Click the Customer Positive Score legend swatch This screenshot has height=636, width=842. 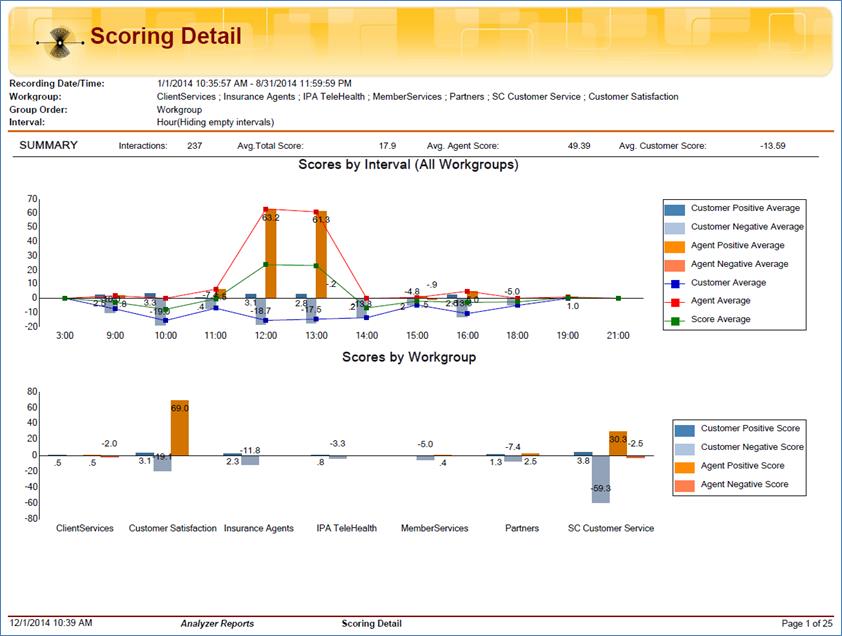point(685,430)
